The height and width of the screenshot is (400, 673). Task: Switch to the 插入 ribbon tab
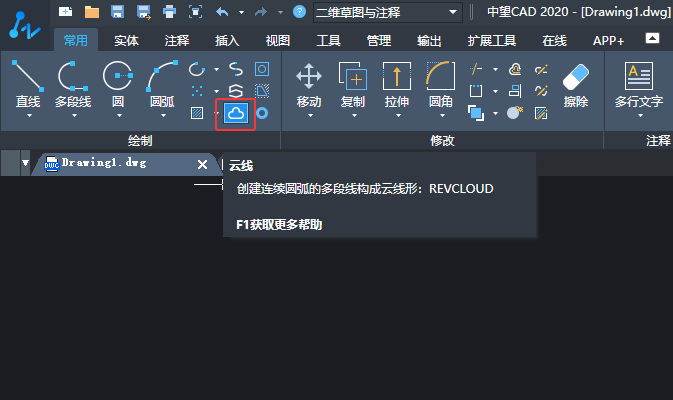(x=227, y=40)
